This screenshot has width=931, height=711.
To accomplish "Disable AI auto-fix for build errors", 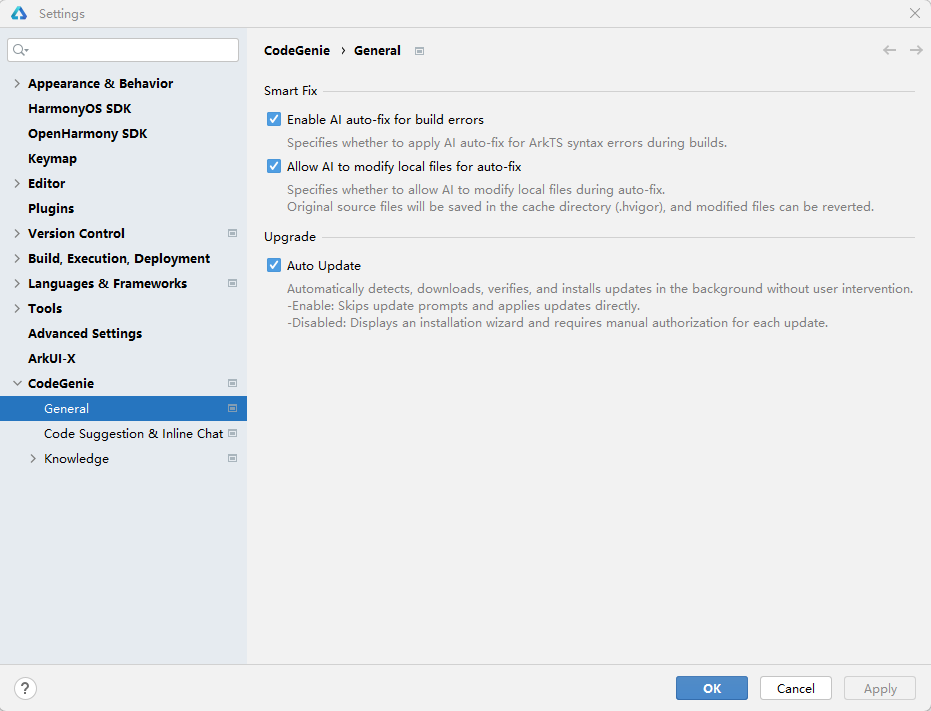I will [274, 119].
